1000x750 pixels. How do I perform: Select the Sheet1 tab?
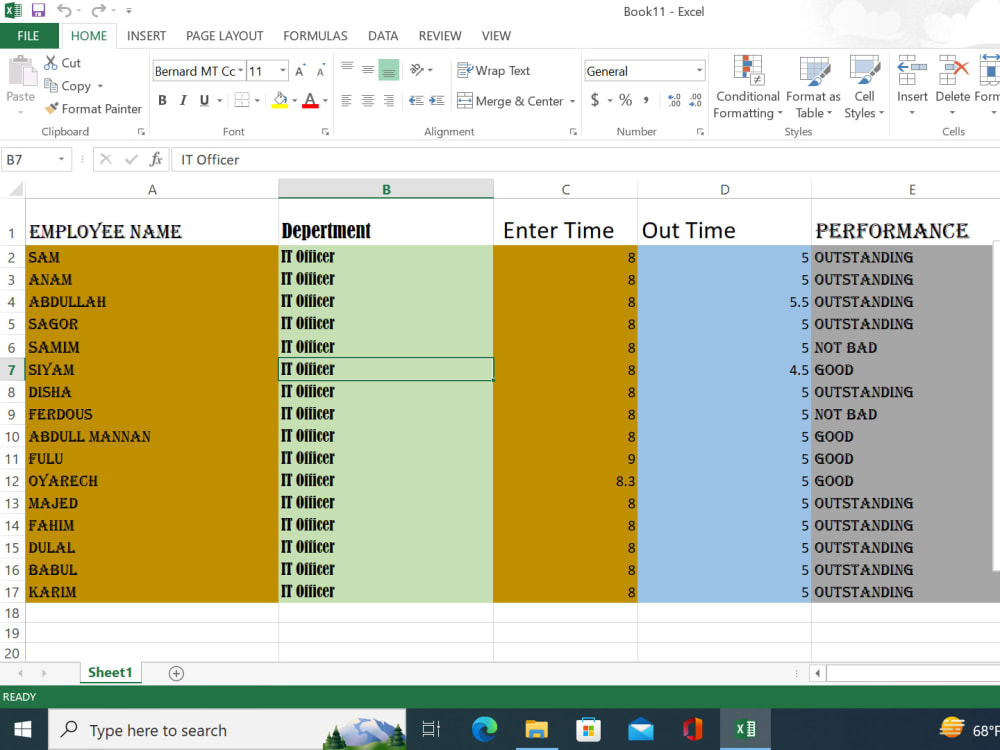(110, 673)
